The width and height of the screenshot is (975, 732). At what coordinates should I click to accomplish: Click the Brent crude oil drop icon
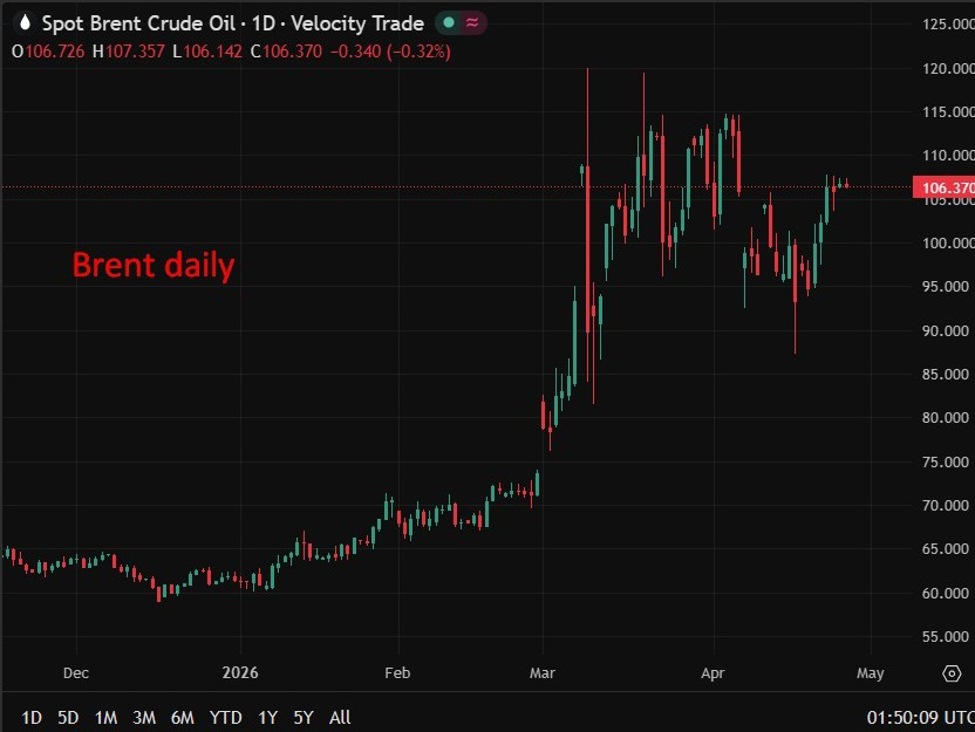24,23
